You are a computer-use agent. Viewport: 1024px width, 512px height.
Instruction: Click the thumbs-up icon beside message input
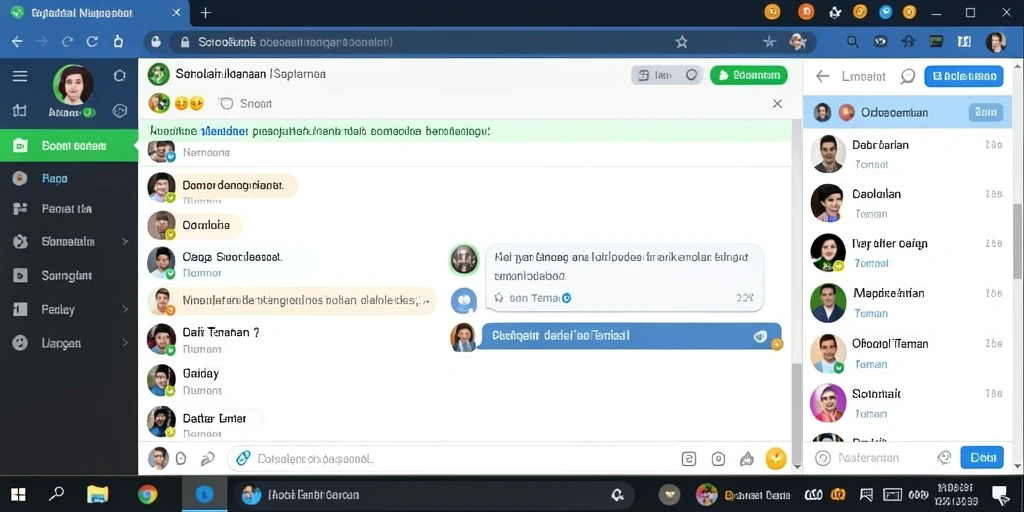pyautogui.click(x=746, y=459)
